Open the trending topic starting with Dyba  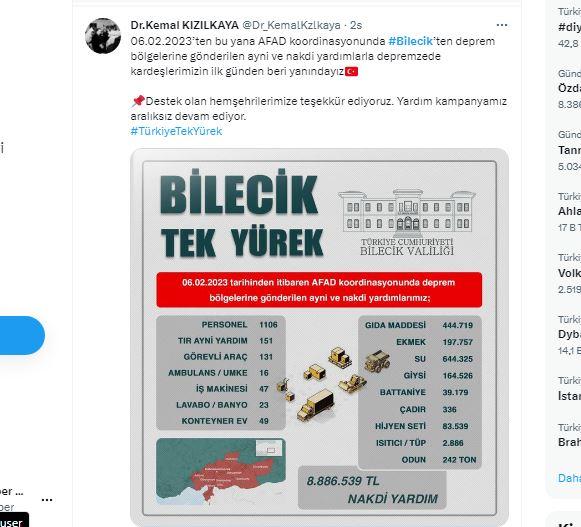click(x=569, y=335)
